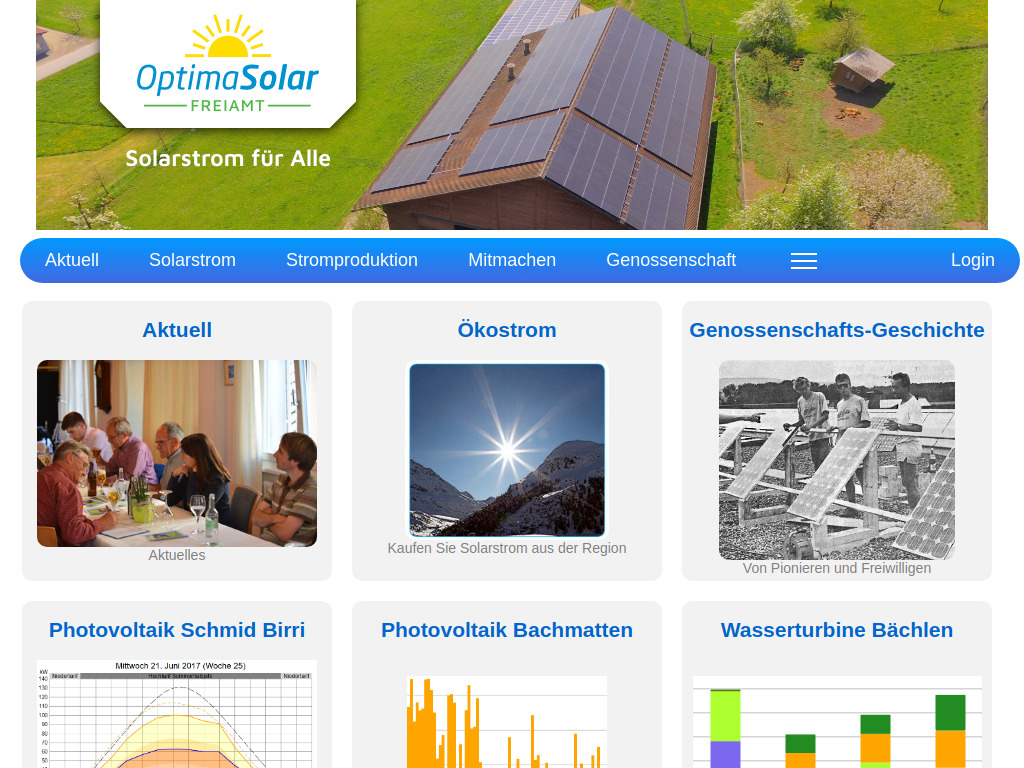This screenshot has height=768, width=1024.
Task: Click the Login button
Action: point(972,260)
